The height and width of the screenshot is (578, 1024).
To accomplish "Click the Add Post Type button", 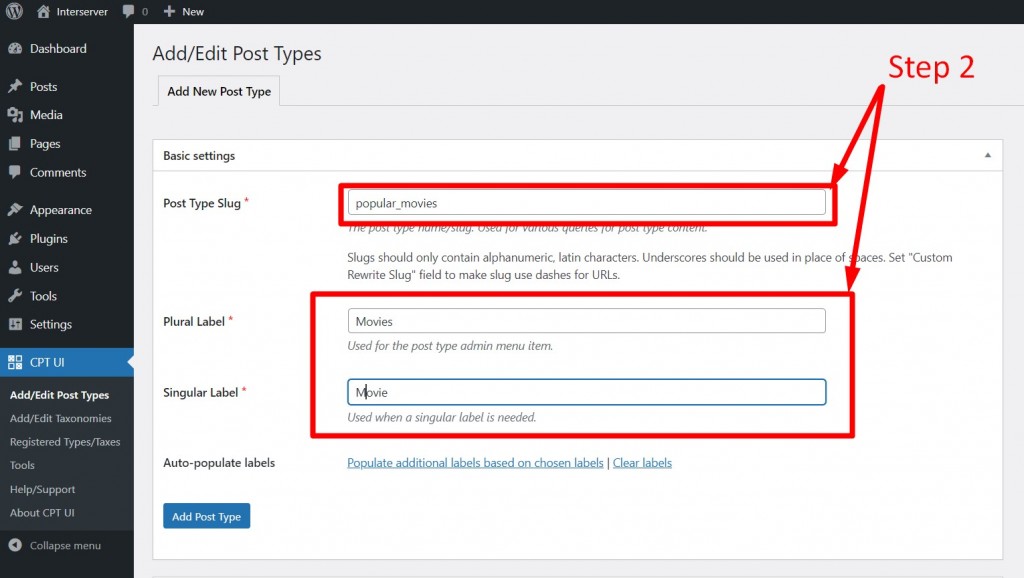I will (206, 516).
